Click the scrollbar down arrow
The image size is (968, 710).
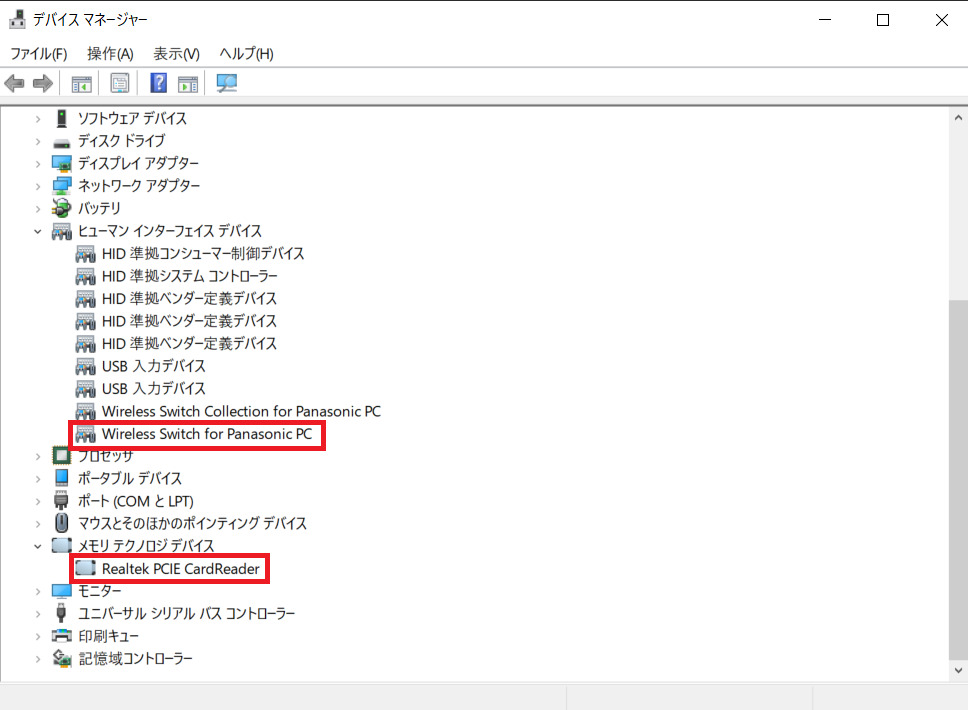click(958, 670)
